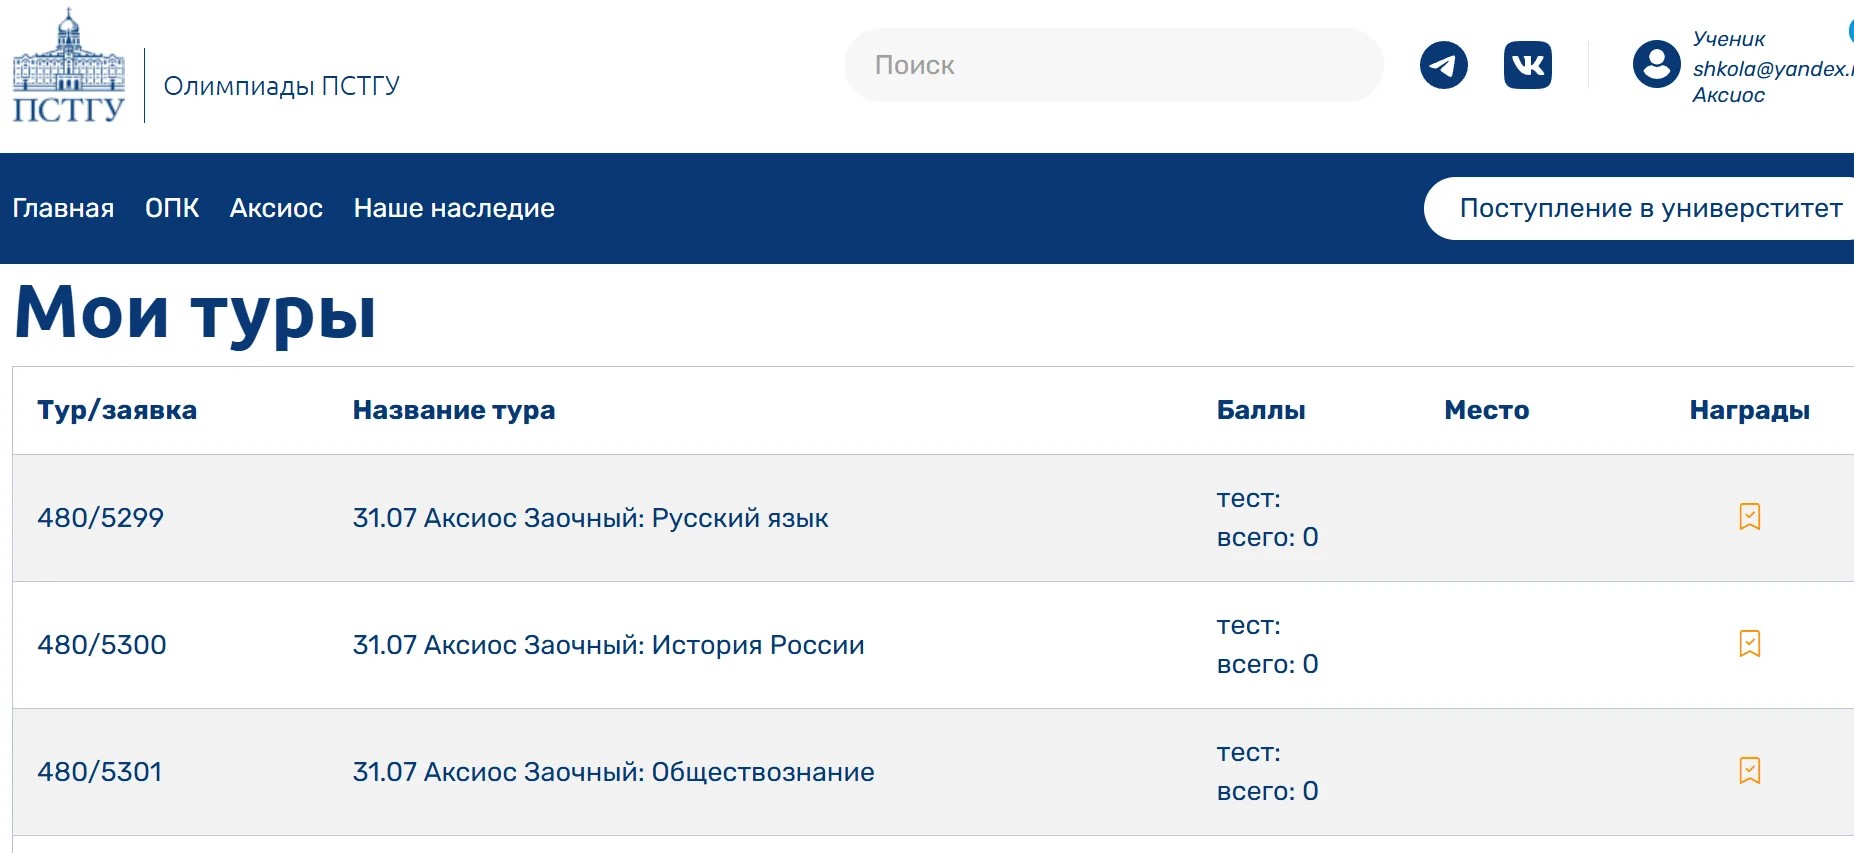1854x853 pixels.
Task: Open the VK social network icon
Action: [1527, 65]
